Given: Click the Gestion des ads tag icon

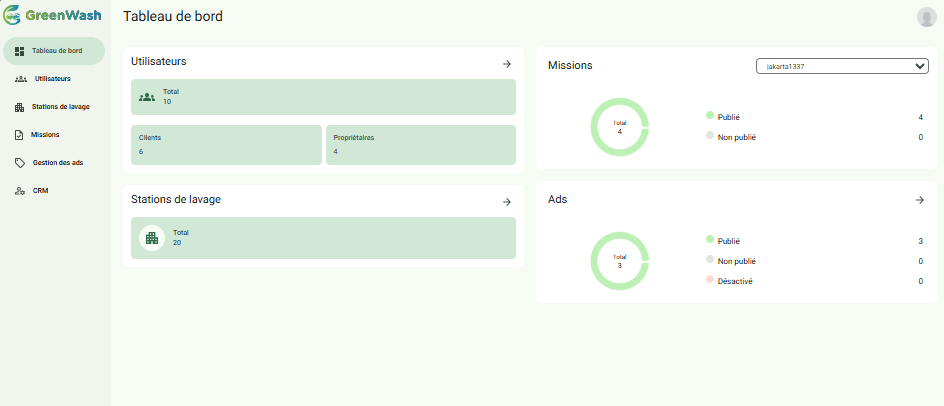Looking at the screenshot, I should pyautogui.click(x=20, y=163).
